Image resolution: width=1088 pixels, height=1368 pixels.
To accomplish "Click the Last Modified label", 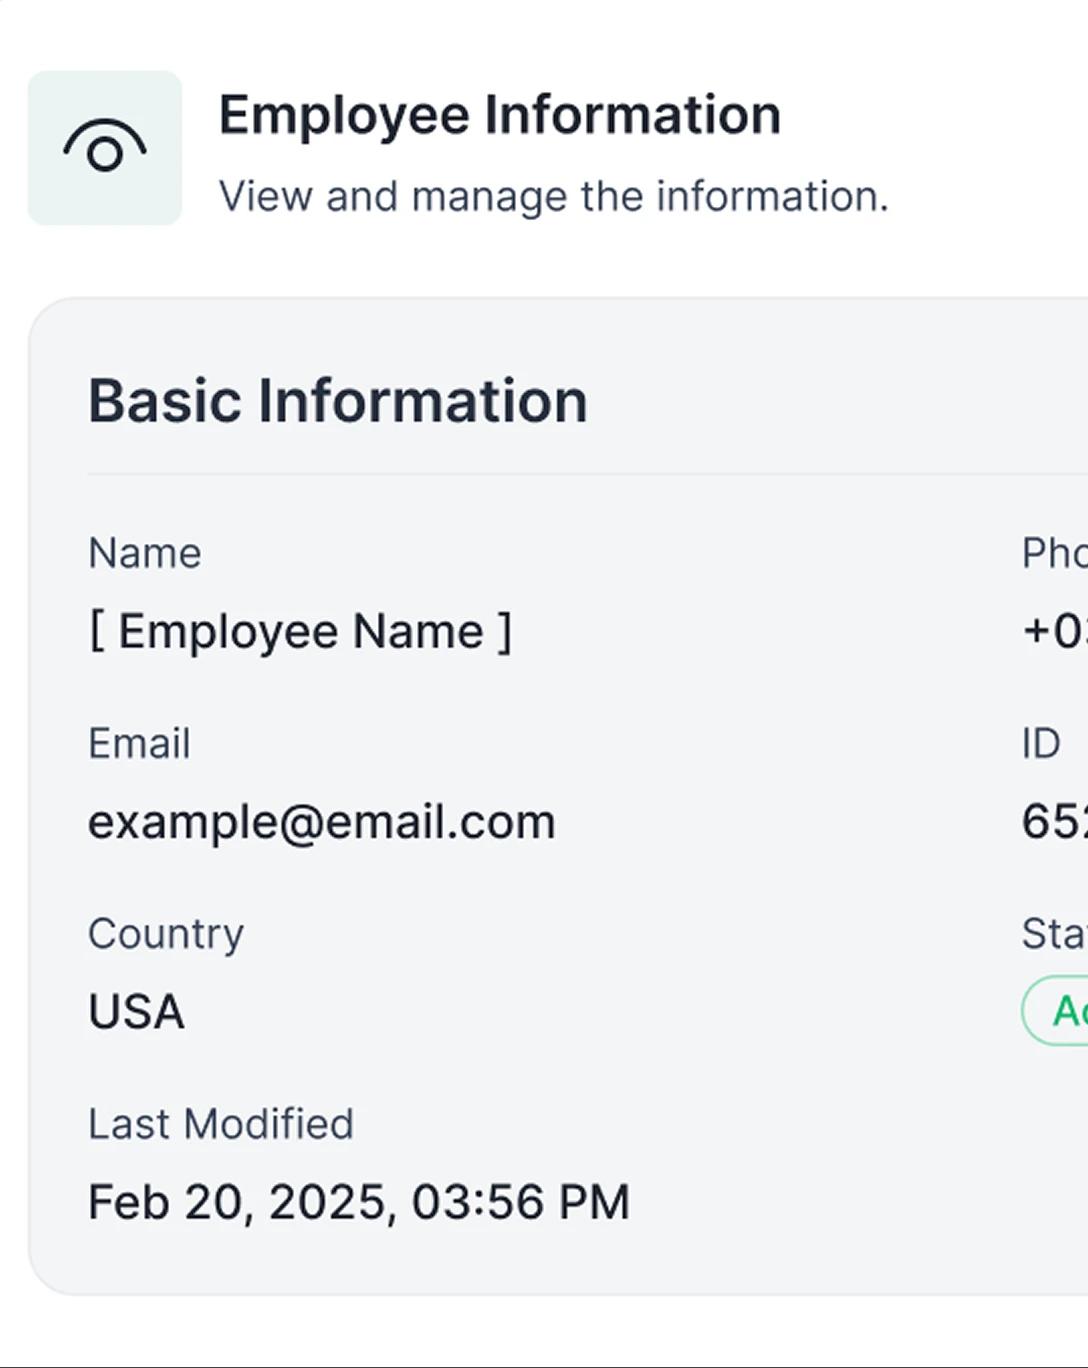I will point(221,1124).
